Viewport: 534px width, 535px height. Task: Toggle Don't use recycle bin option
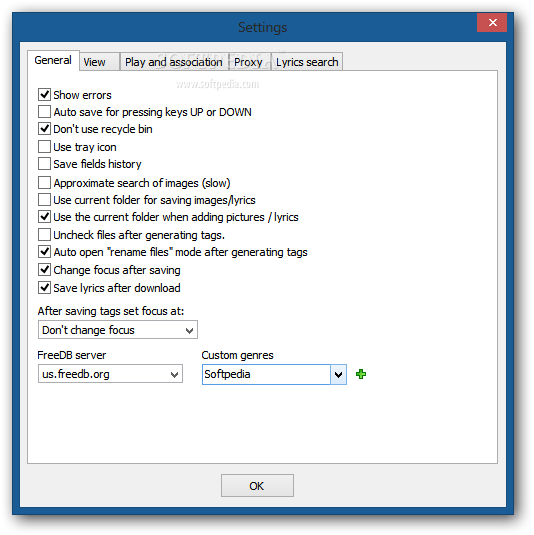coord(44,129)
